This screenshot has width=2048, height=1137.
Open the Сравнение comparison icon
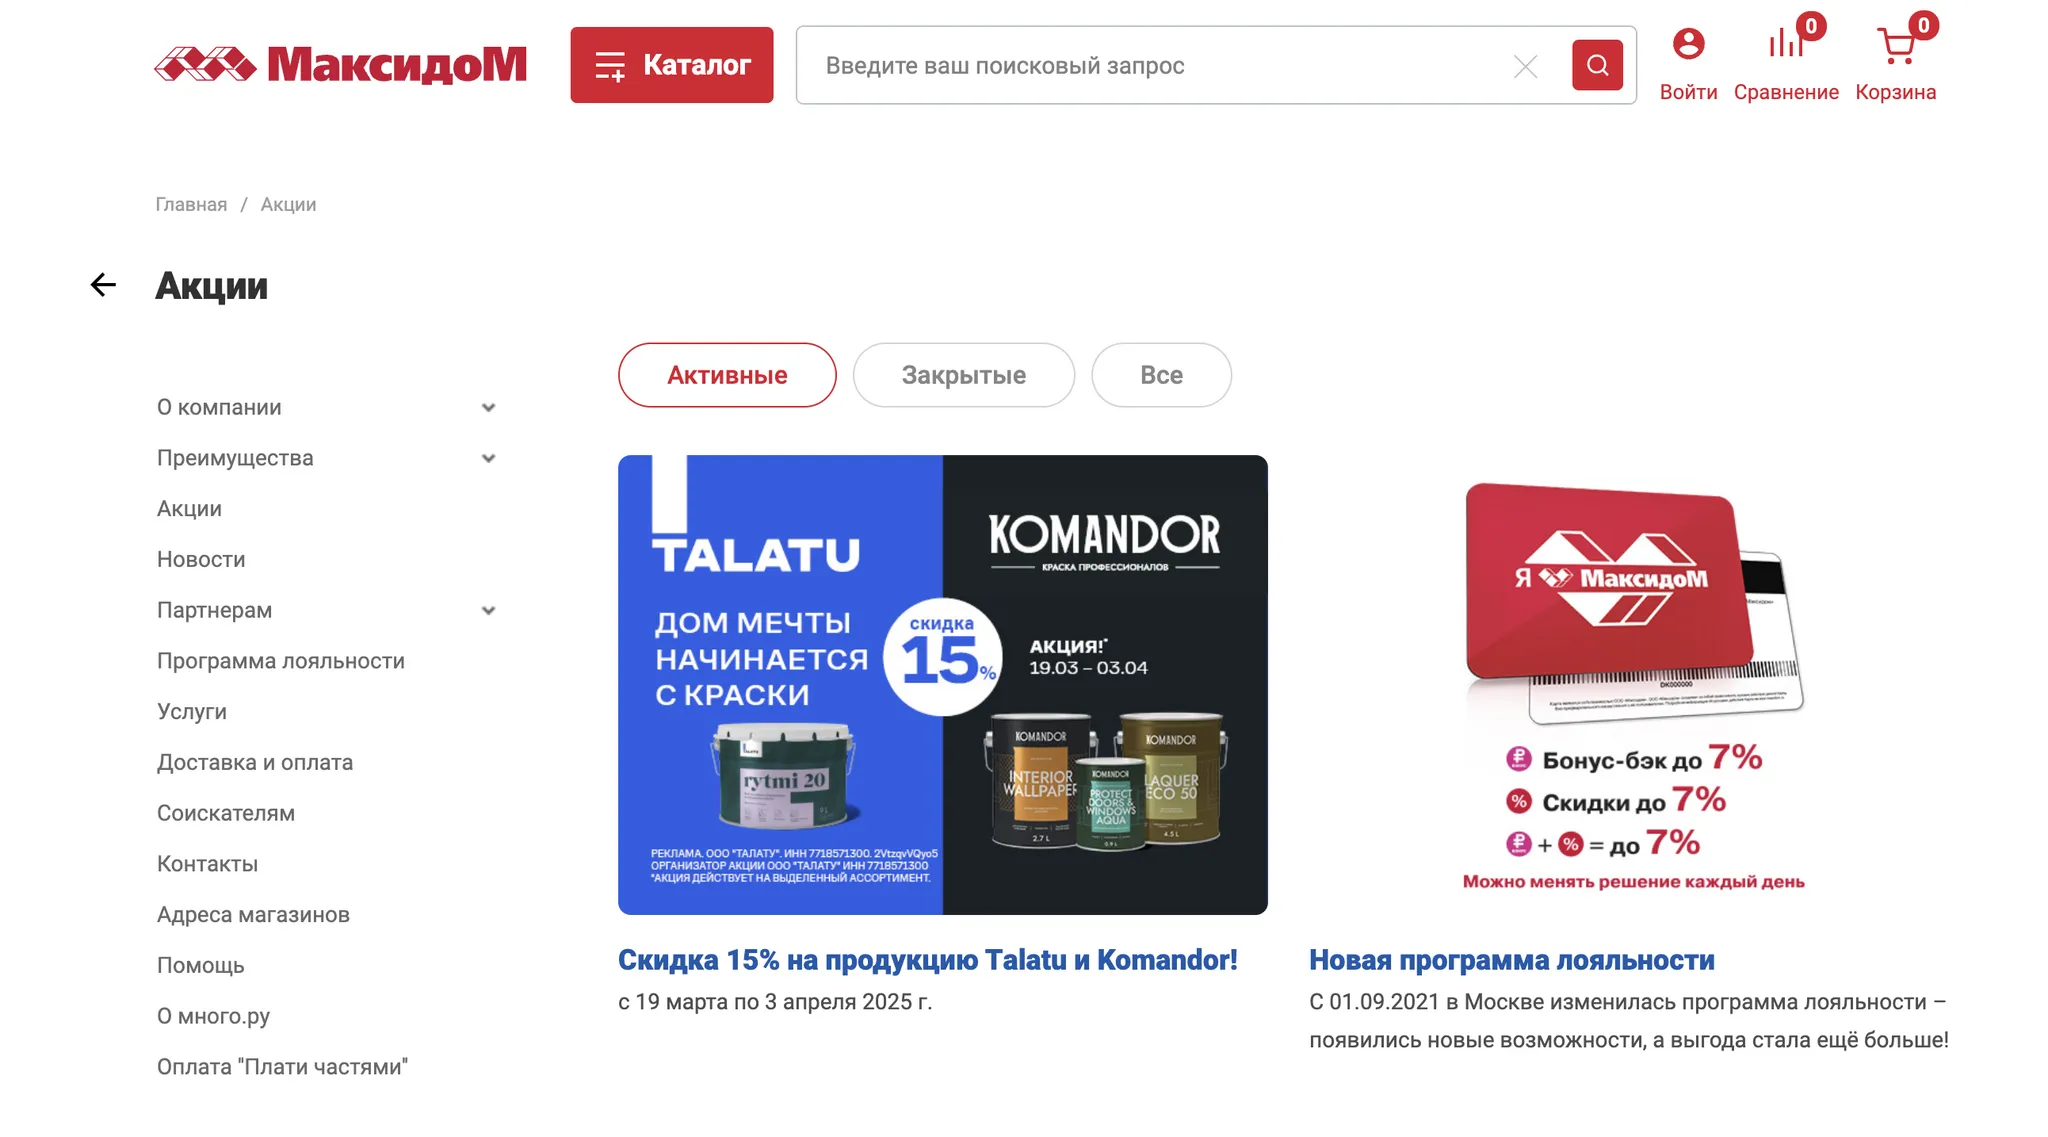[x=1786, y=44]
